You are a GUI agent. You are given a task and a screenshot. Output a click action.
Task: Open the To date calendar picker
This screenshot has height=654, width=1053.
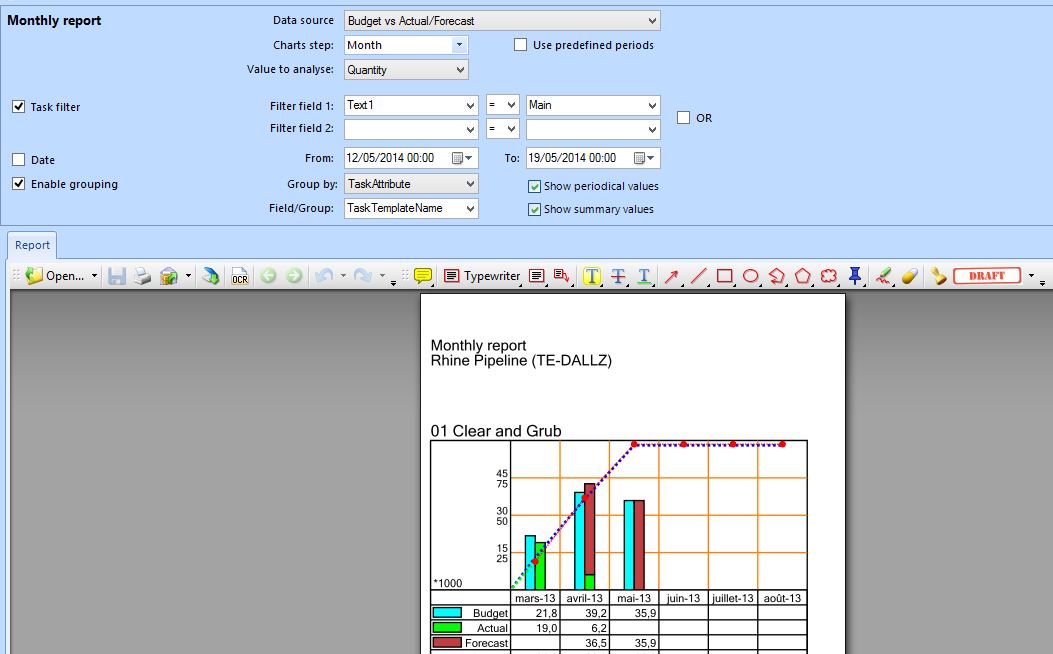(x=645, y=158)
